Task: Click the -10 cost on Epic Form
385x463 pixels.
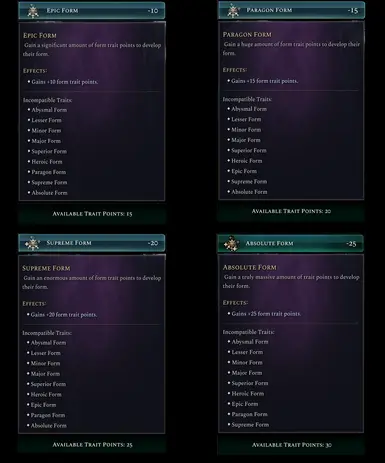Action: (153, 11)
